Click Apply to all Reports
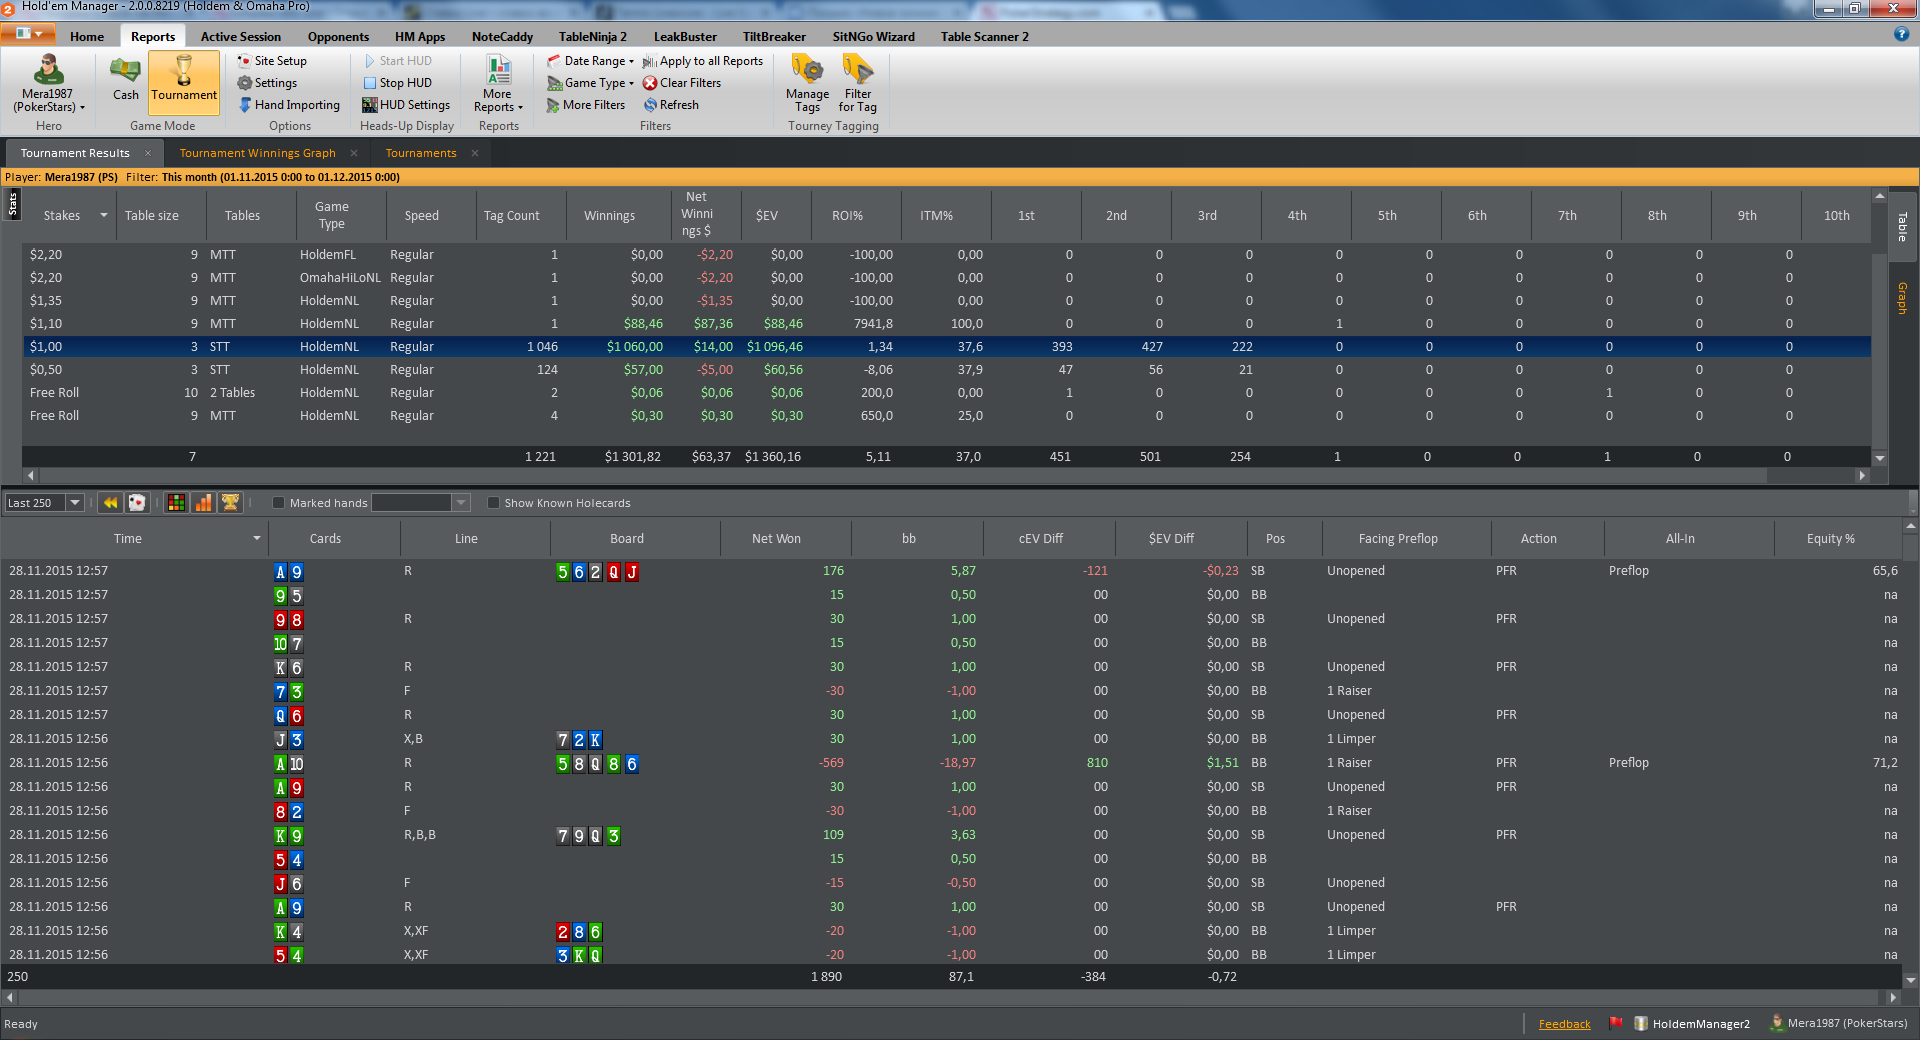The width and height of the screenshot is (1920, 1040). (703, 61)
